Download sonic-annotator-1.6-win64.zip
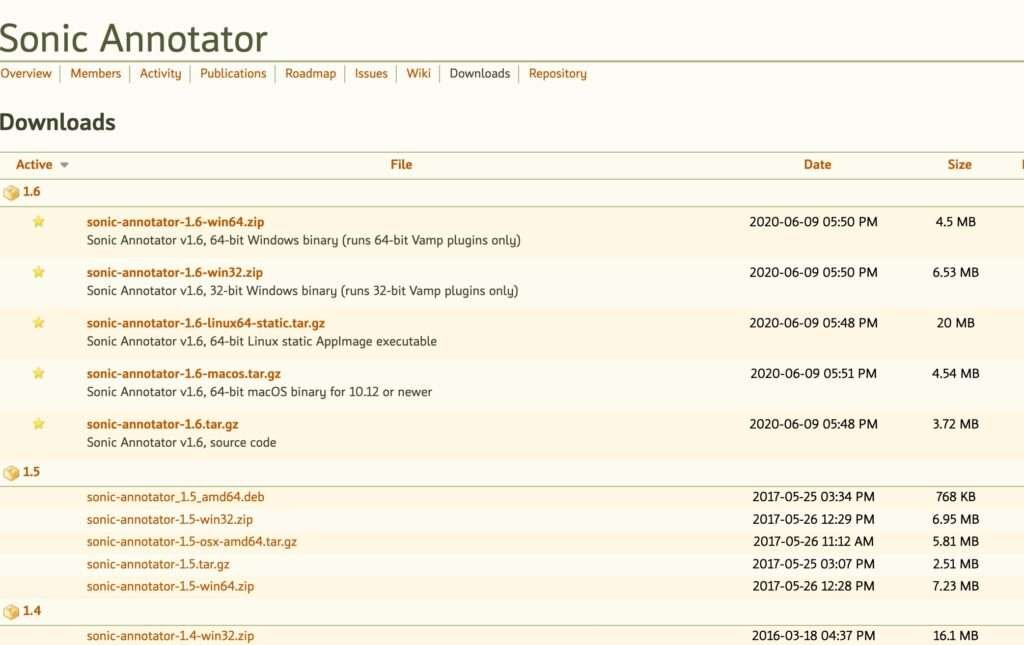1024x645 pixels. point(175,222)
